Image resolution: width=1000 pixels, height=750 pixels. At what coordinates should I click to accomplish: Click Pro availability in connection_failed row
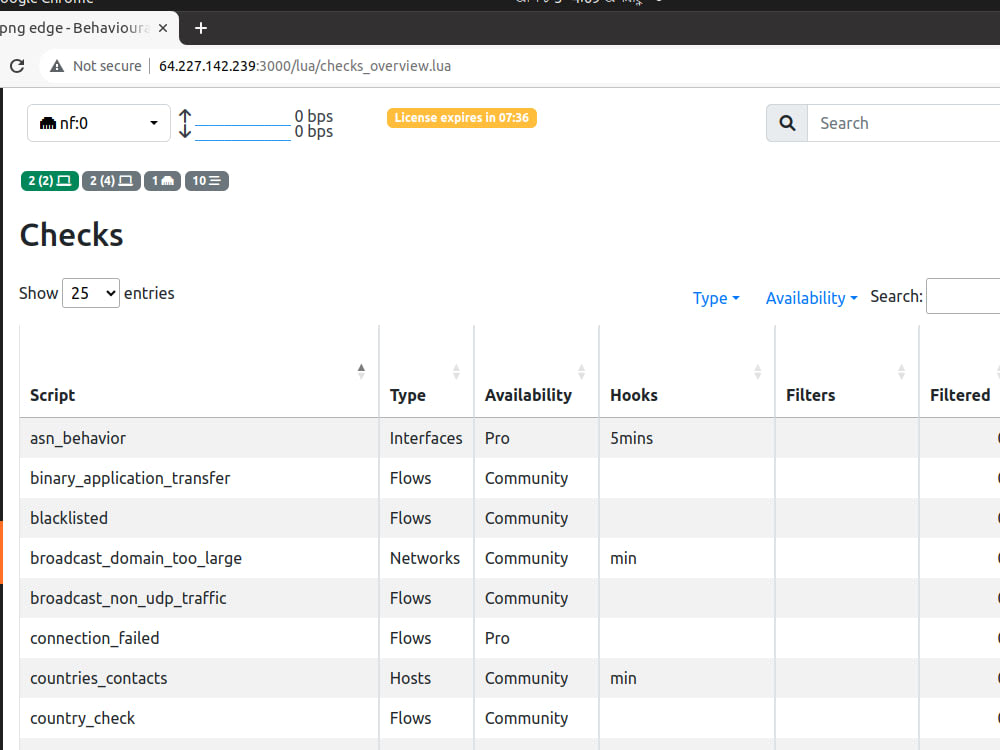point(497,638)
